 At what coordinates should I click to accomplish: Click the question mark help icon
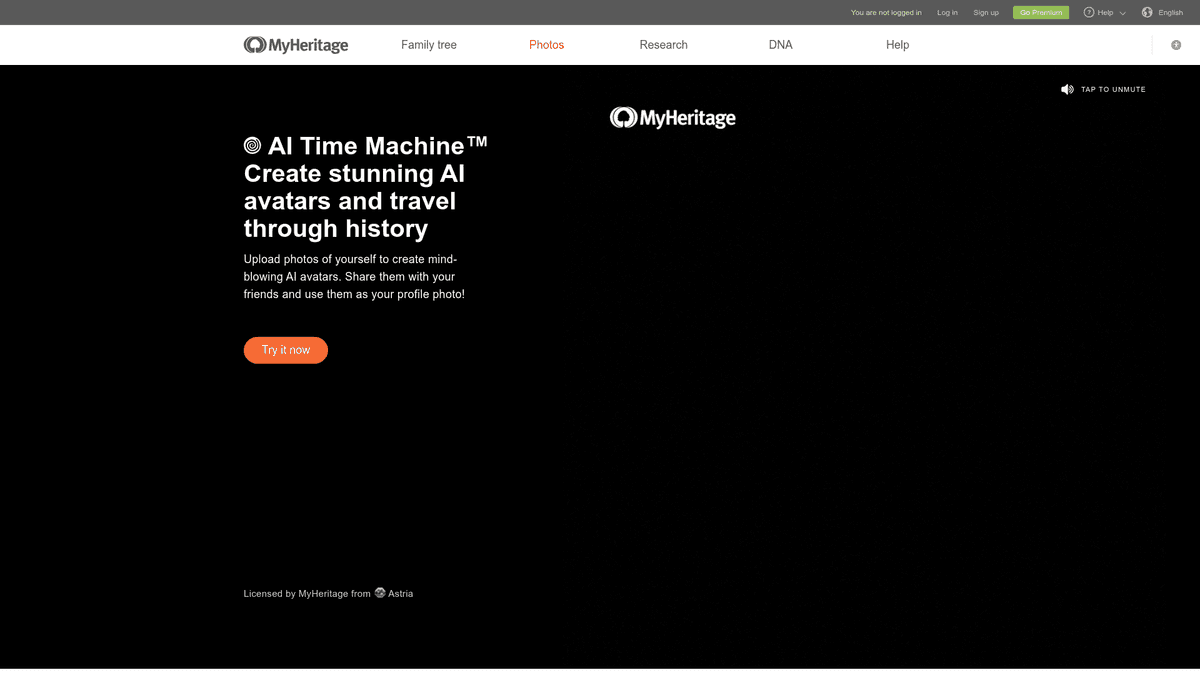(1089, 13)
